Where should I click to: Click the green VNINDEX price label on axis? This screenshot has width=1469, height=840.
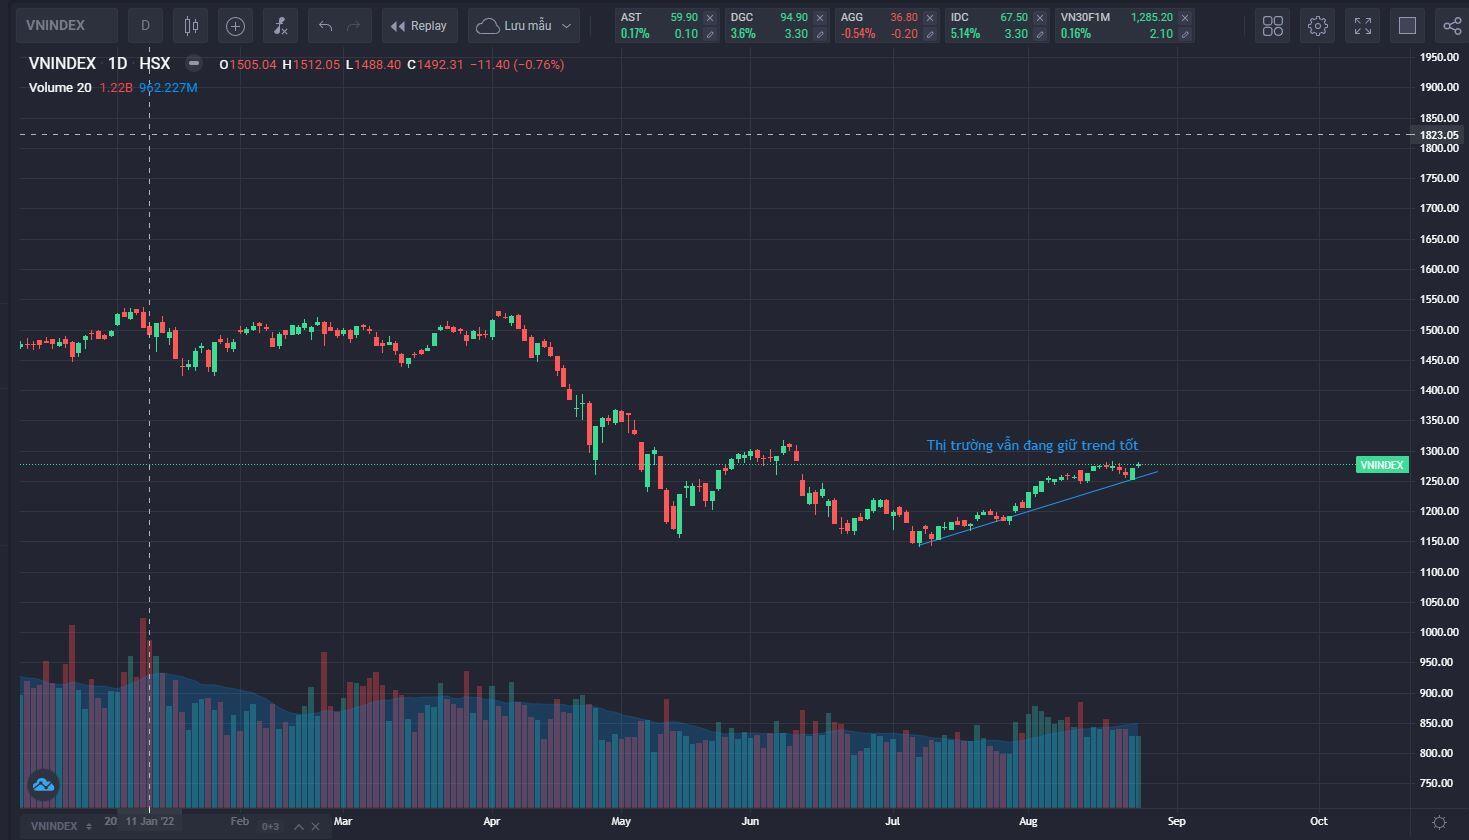coord(1382,465)
